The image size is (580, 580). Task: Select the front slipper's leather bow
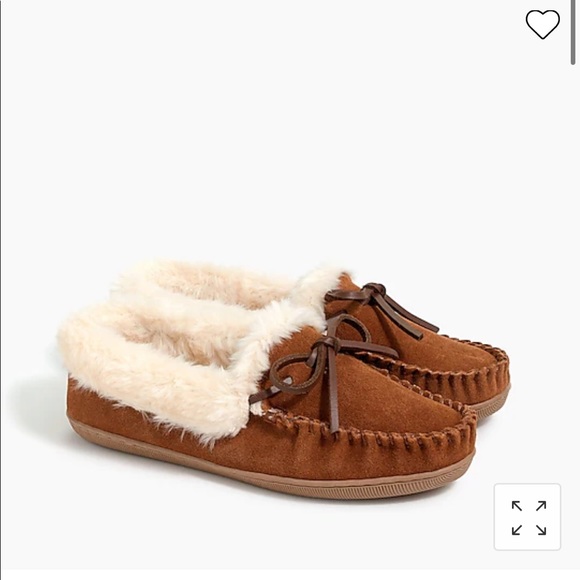pos(318,366)
